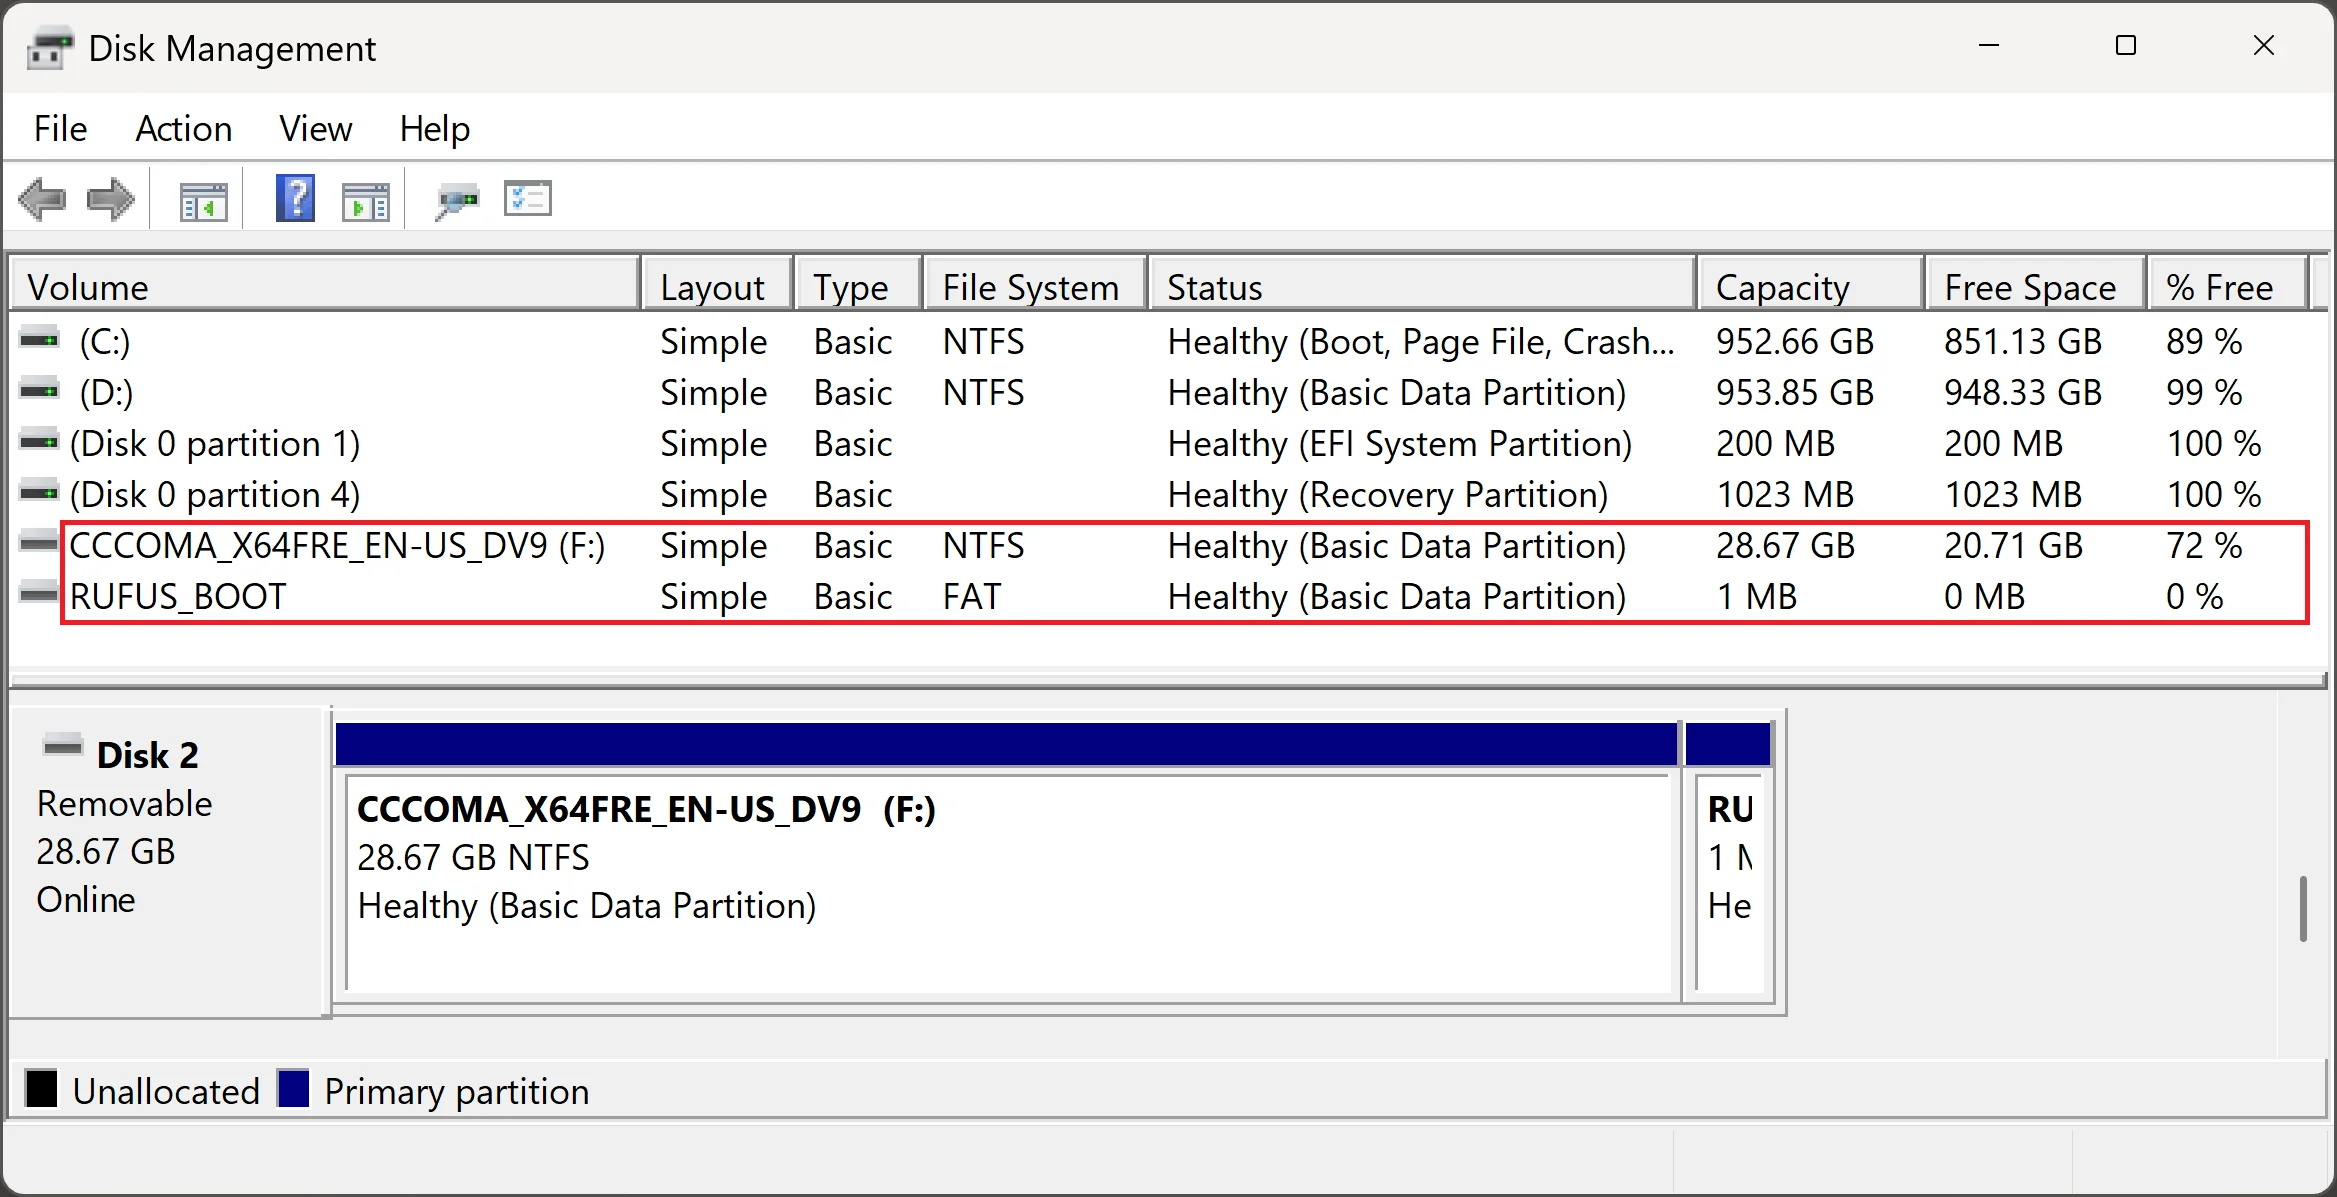Select the (Disk 0 partition 1) row

[x=1162, y=444]
